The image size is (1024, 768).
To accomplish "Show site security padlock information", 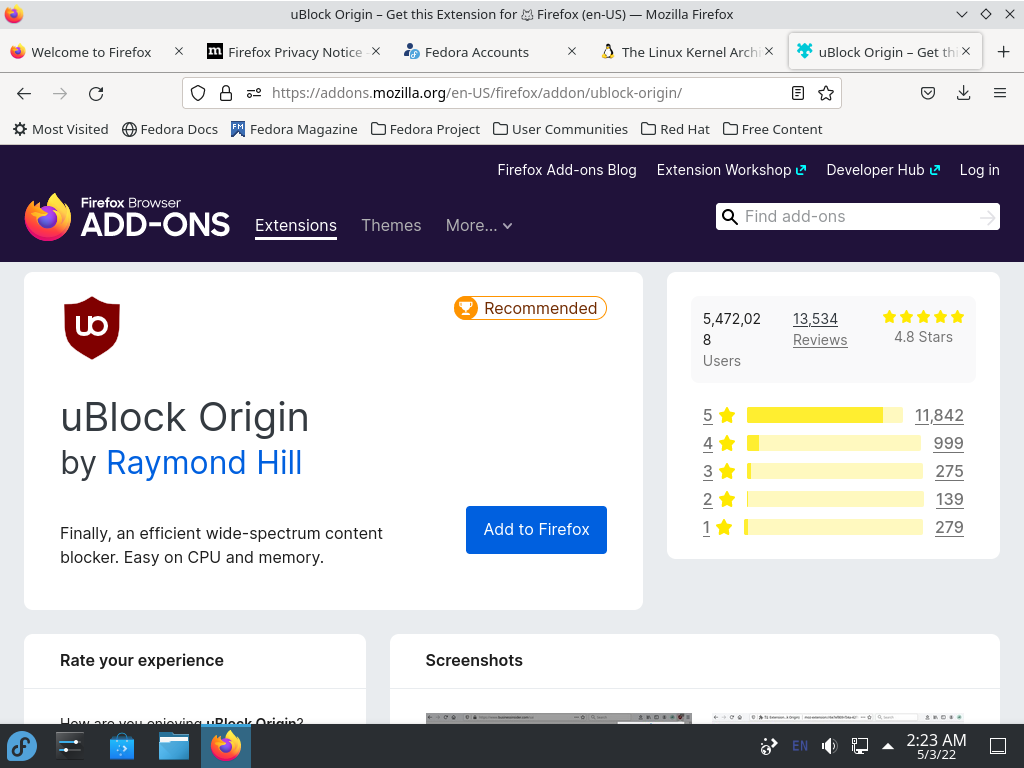I will tap(226, 93).
